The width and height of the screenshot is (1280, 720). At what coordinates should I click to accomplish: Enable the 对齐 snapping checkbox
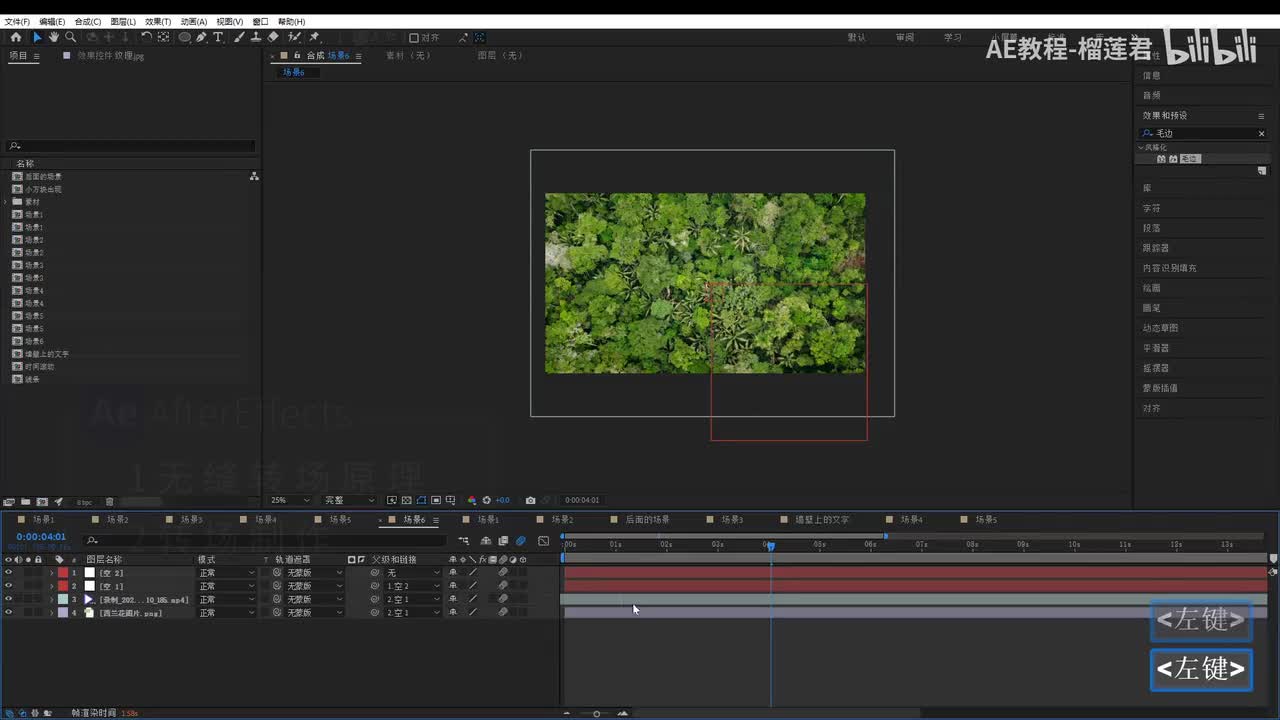click(414, 38)
